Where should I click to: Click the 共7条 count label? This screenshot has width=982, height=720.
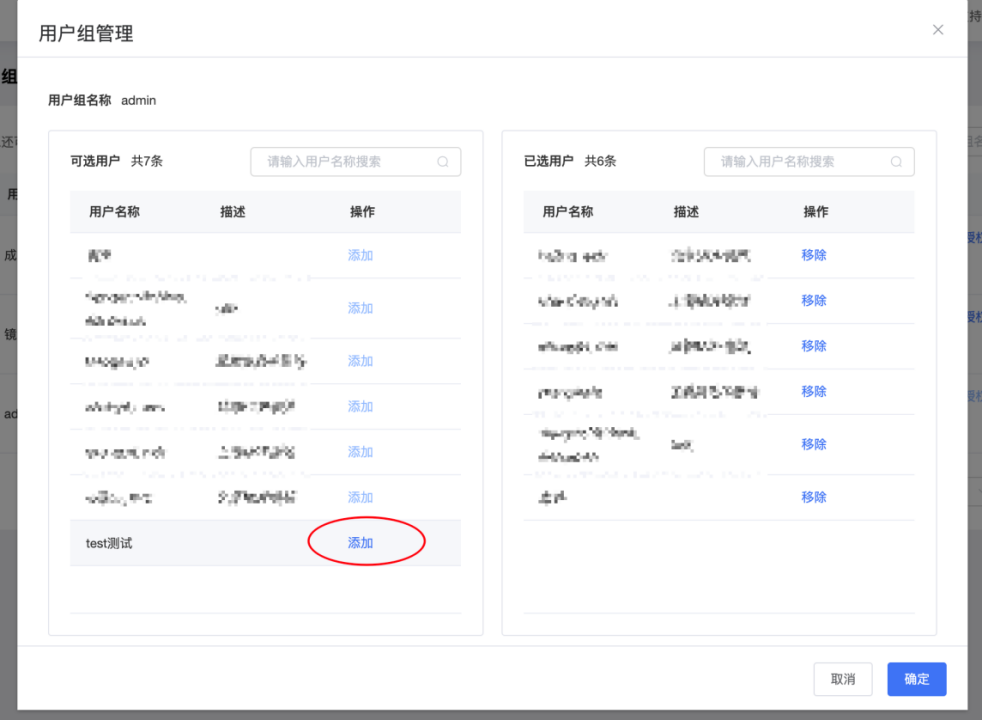147,162
